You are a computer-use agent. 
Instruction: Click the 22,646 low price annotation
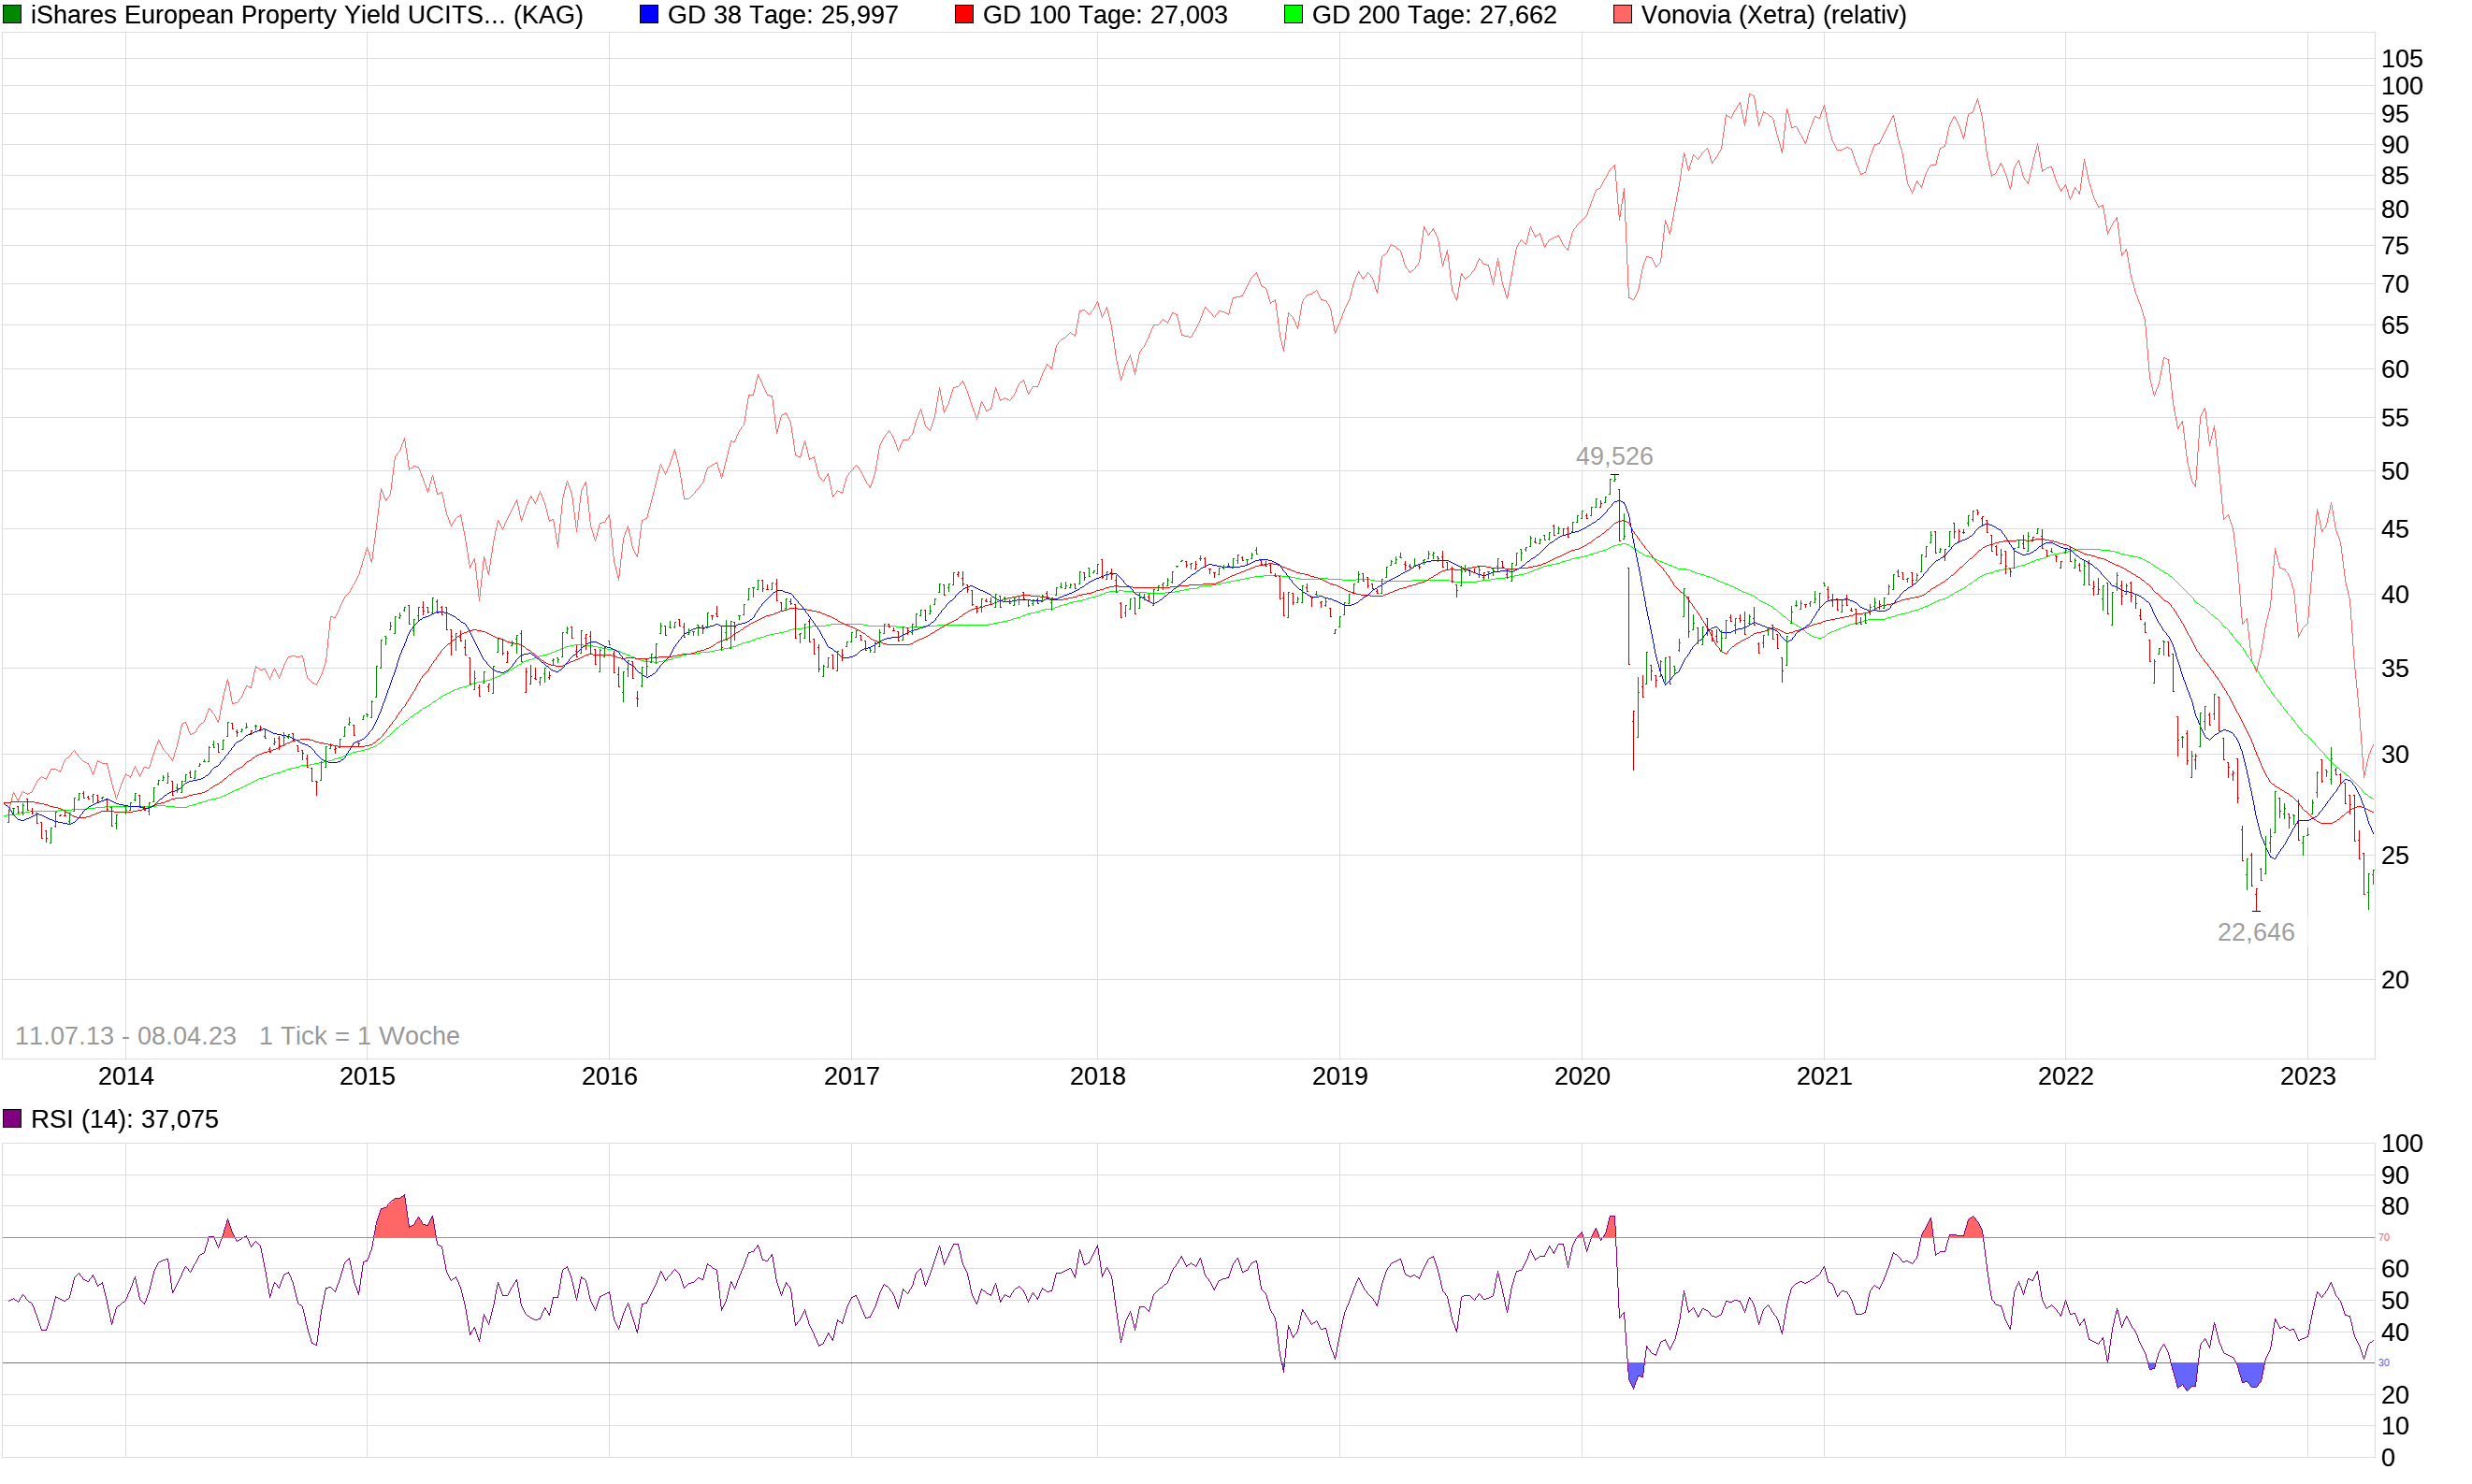2255,932
